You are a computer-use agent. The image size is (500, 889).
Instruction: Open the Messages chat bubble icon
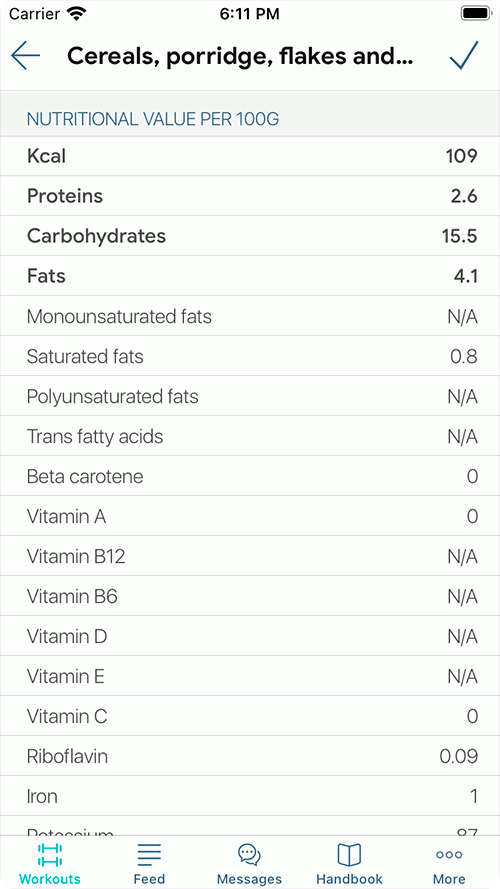coord(249,854)
